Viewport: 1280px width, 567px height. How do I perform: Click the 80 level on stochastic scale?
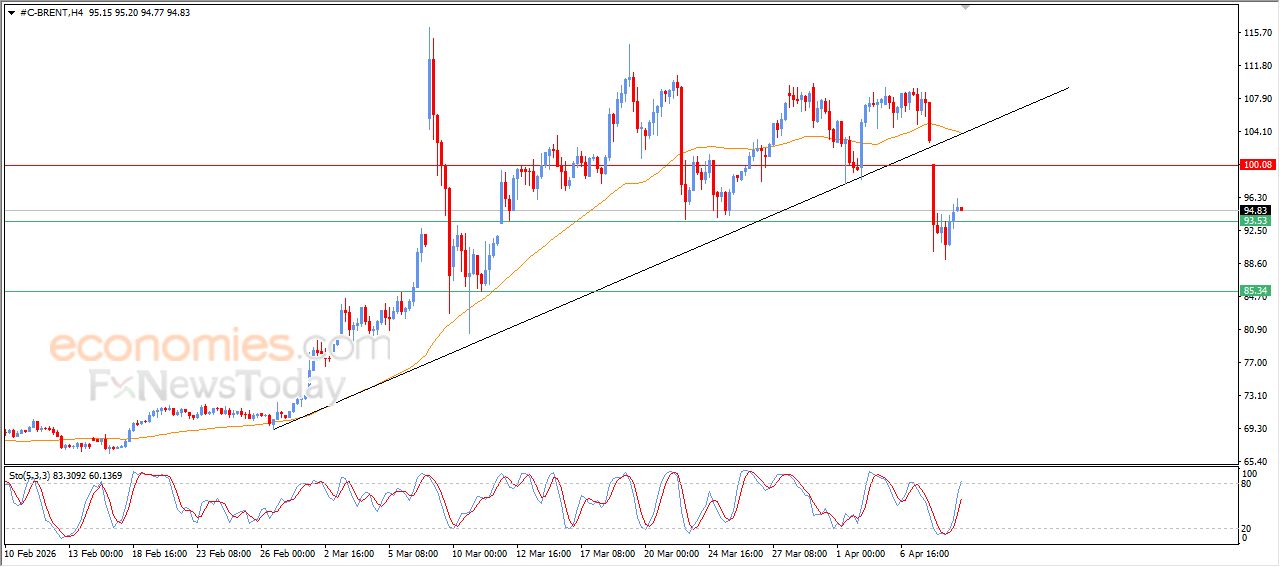pos(1245,485)
